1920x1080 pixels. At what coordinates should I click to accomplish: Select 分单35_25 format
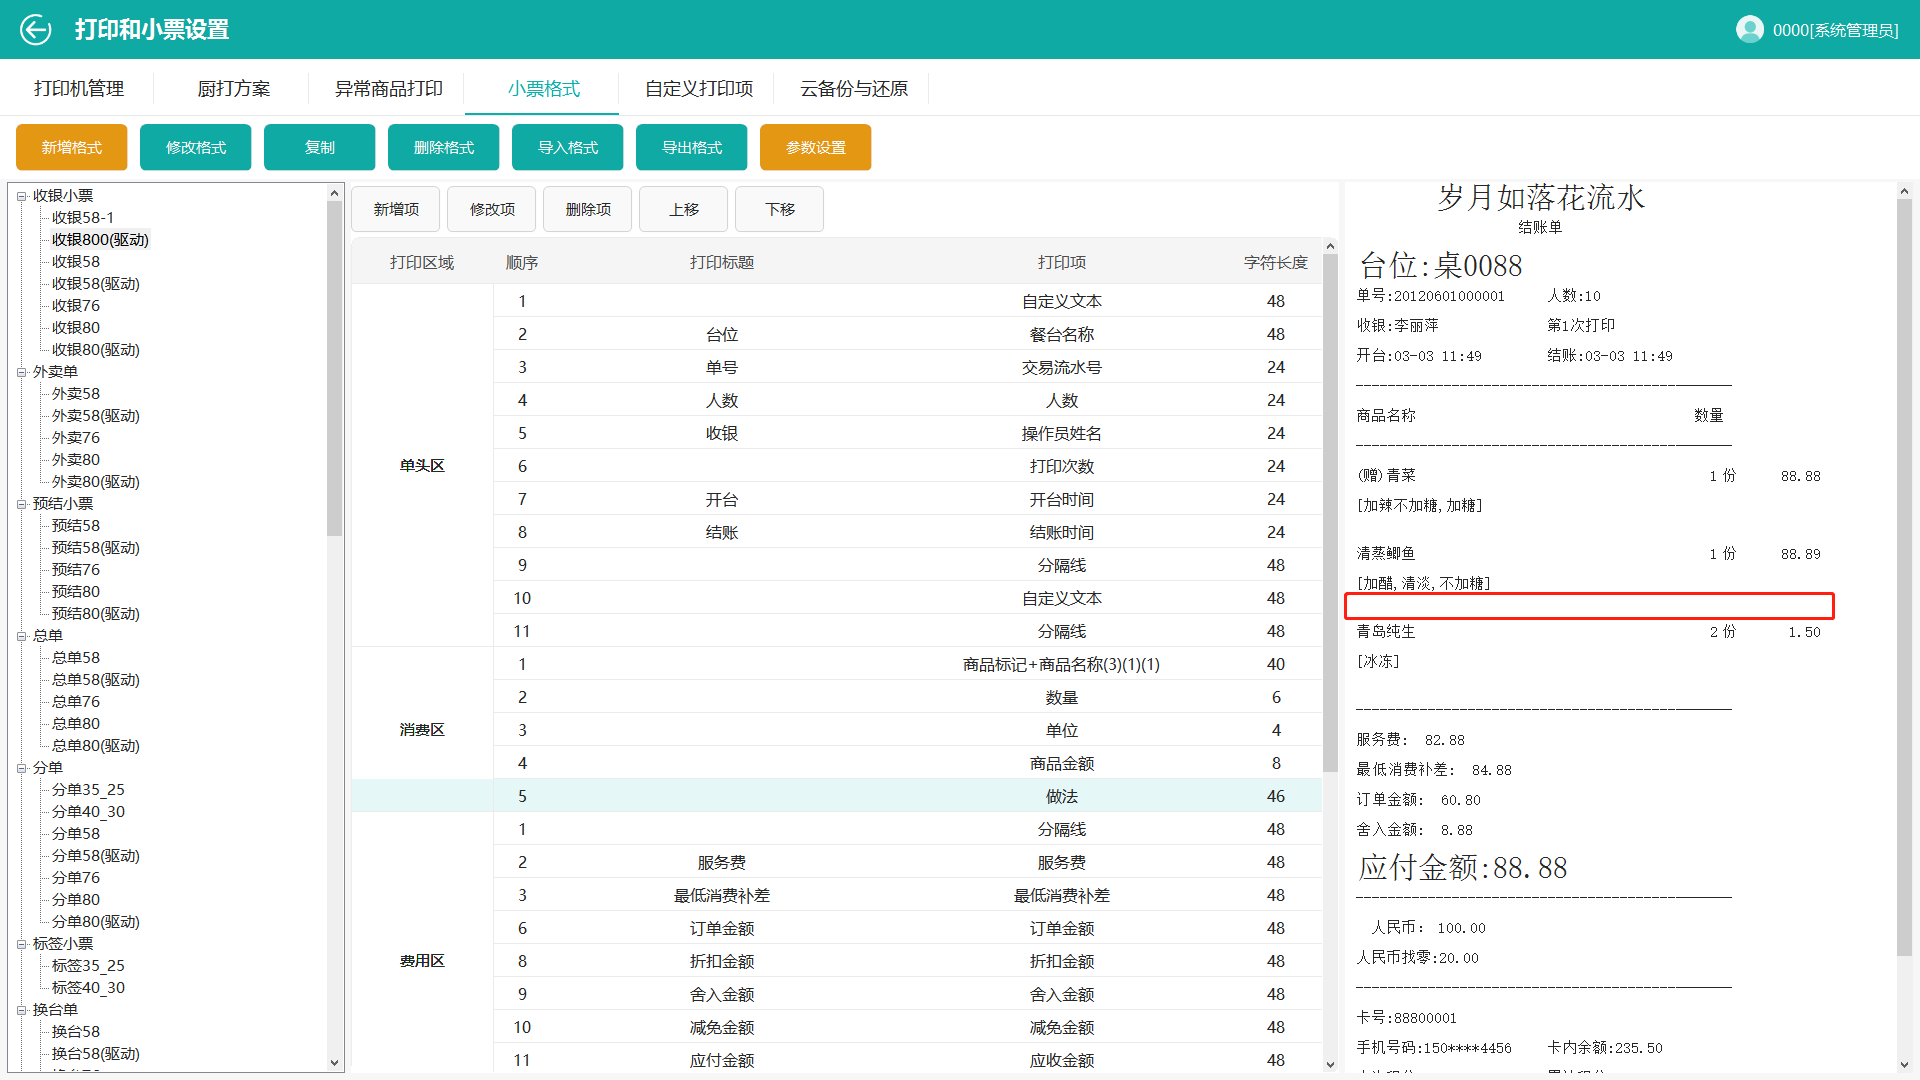[88, 790]
